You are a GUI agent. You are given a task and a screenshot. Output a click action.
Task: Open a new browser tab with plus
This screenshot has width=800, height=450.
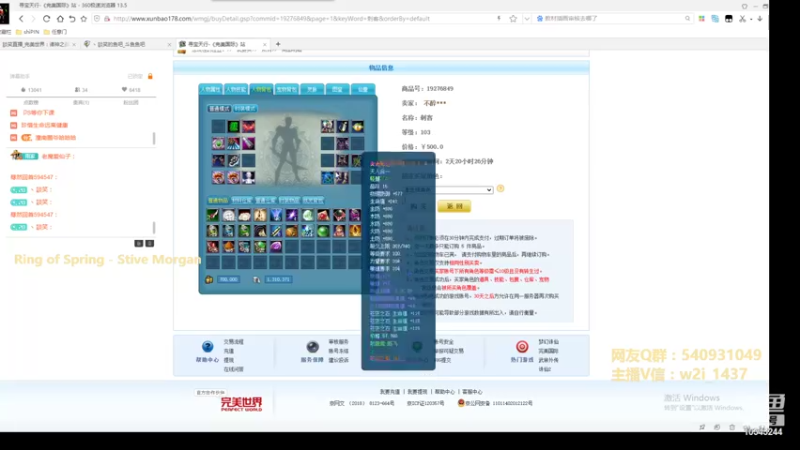tap(278, 44)
